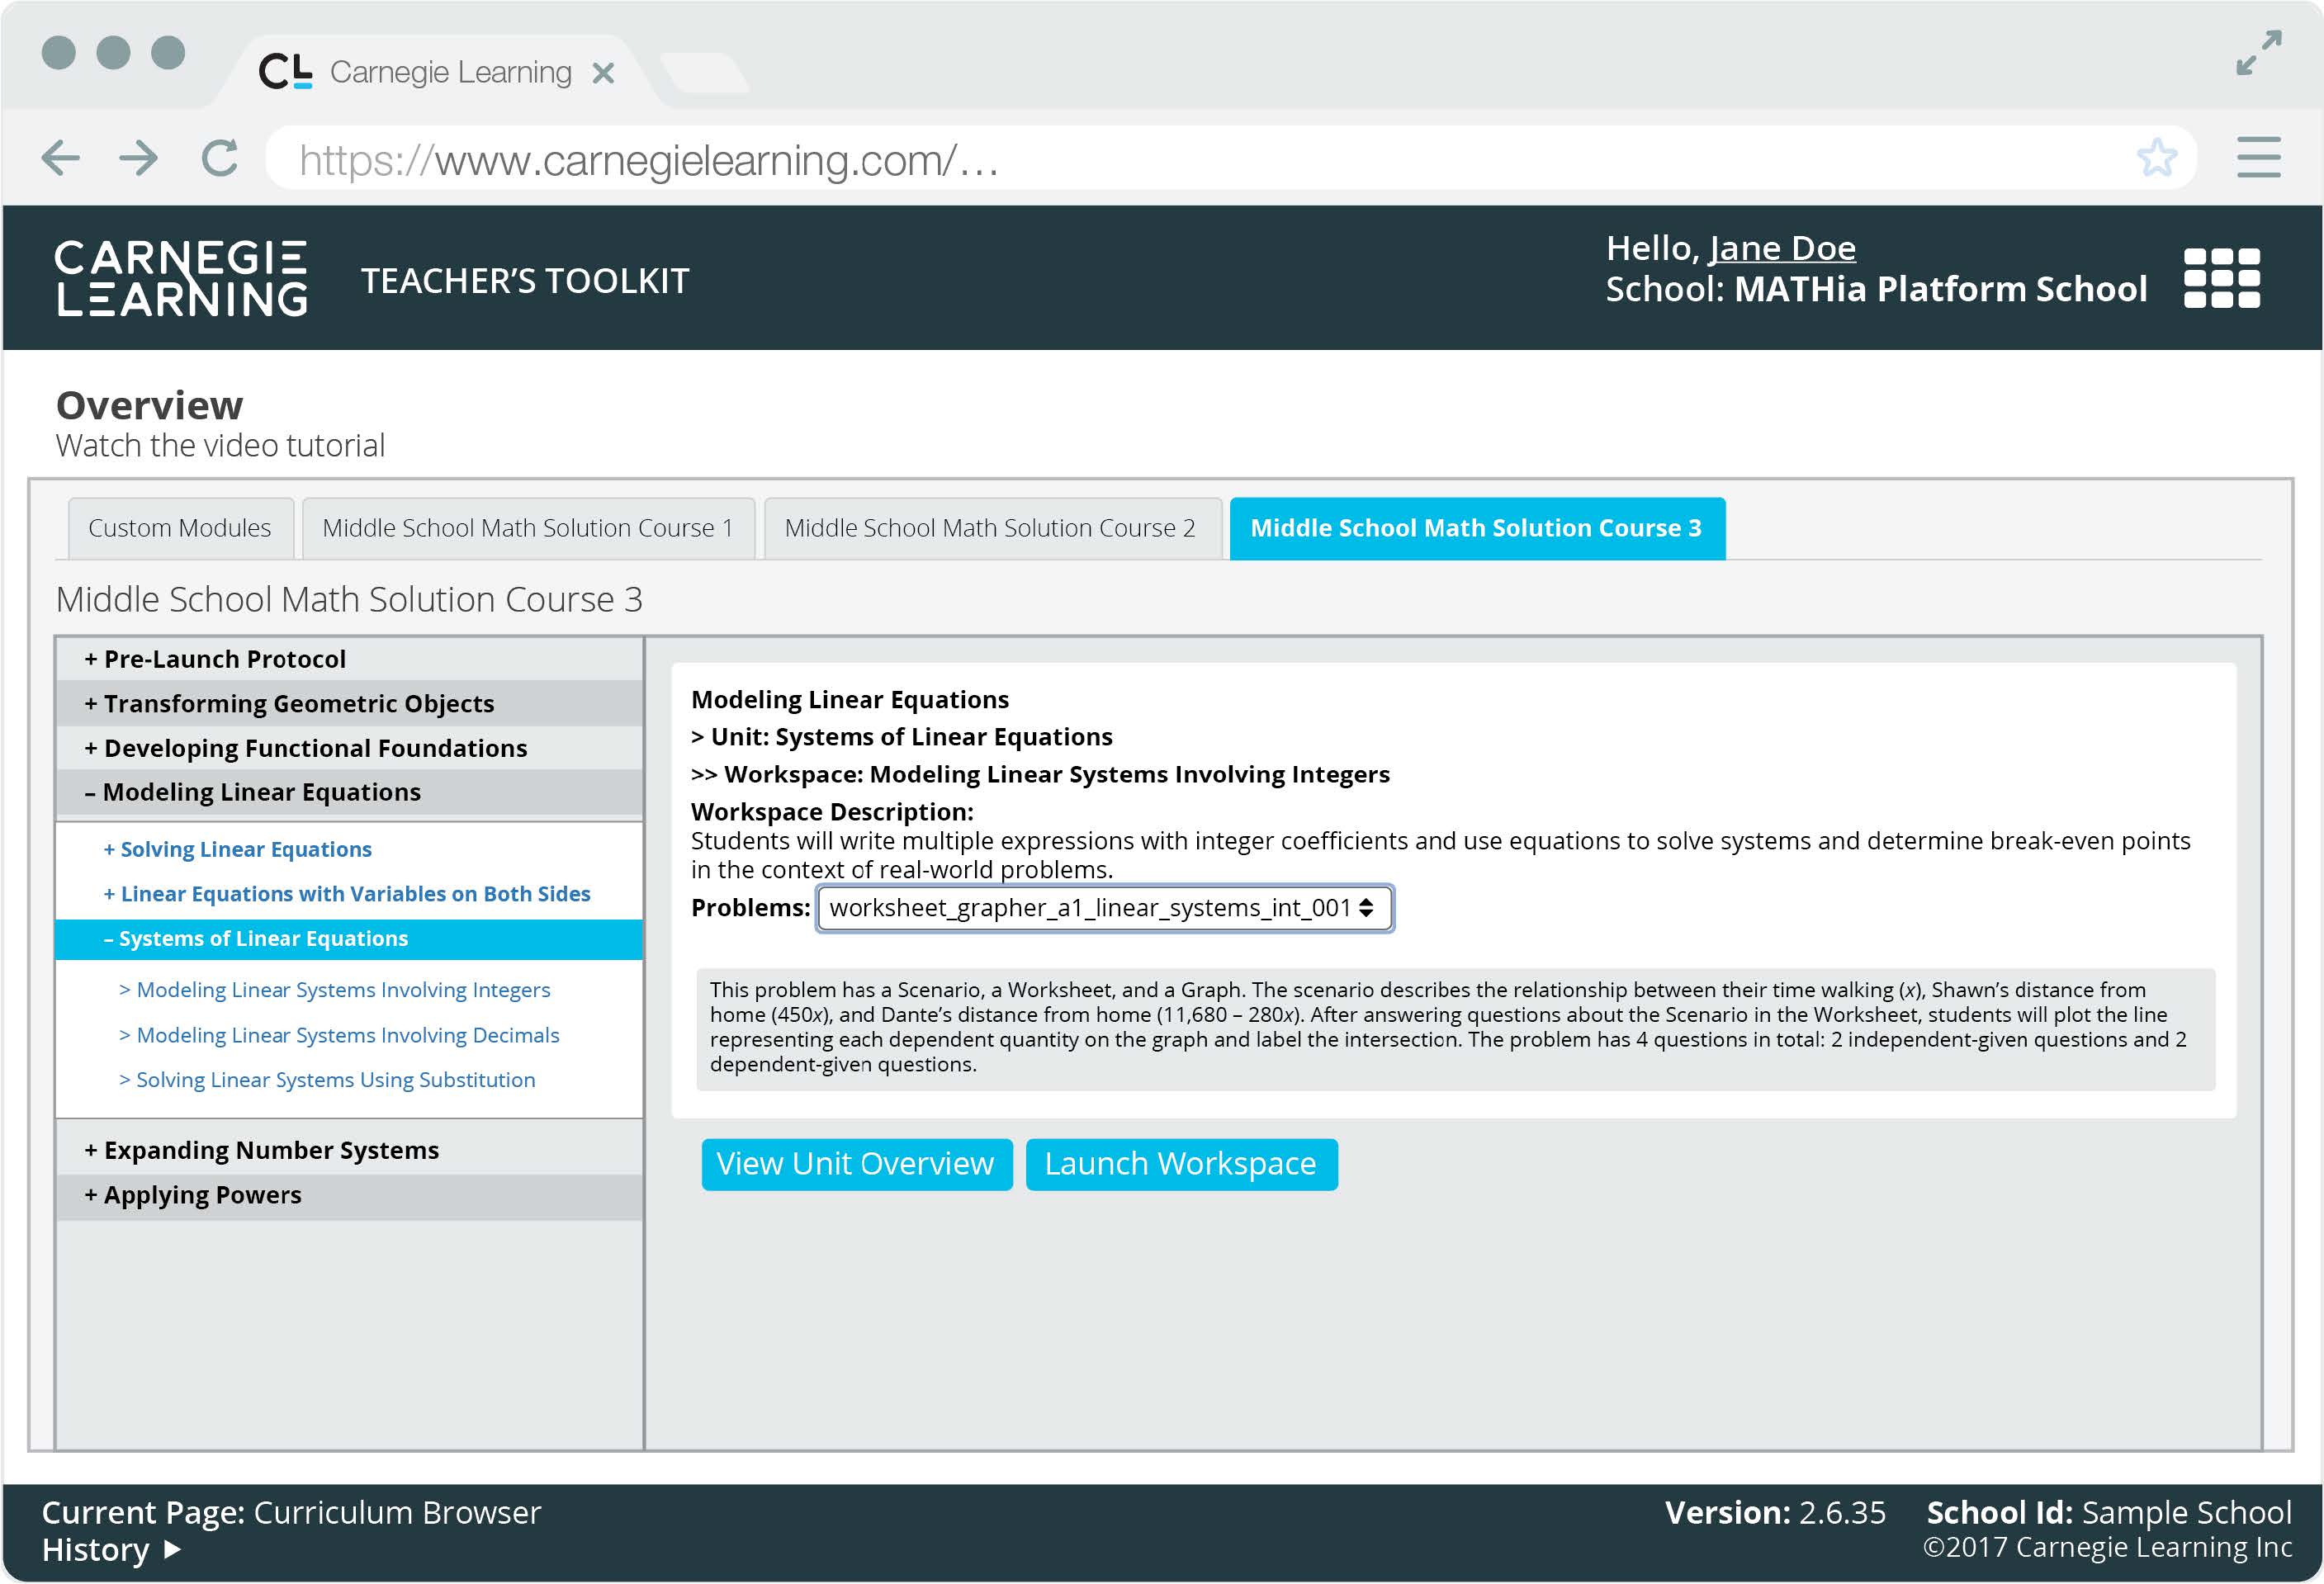Expand Solving Linear Equations unit
The image size is (2324, 1584).
pyautogui.click(x=238, y=849)
